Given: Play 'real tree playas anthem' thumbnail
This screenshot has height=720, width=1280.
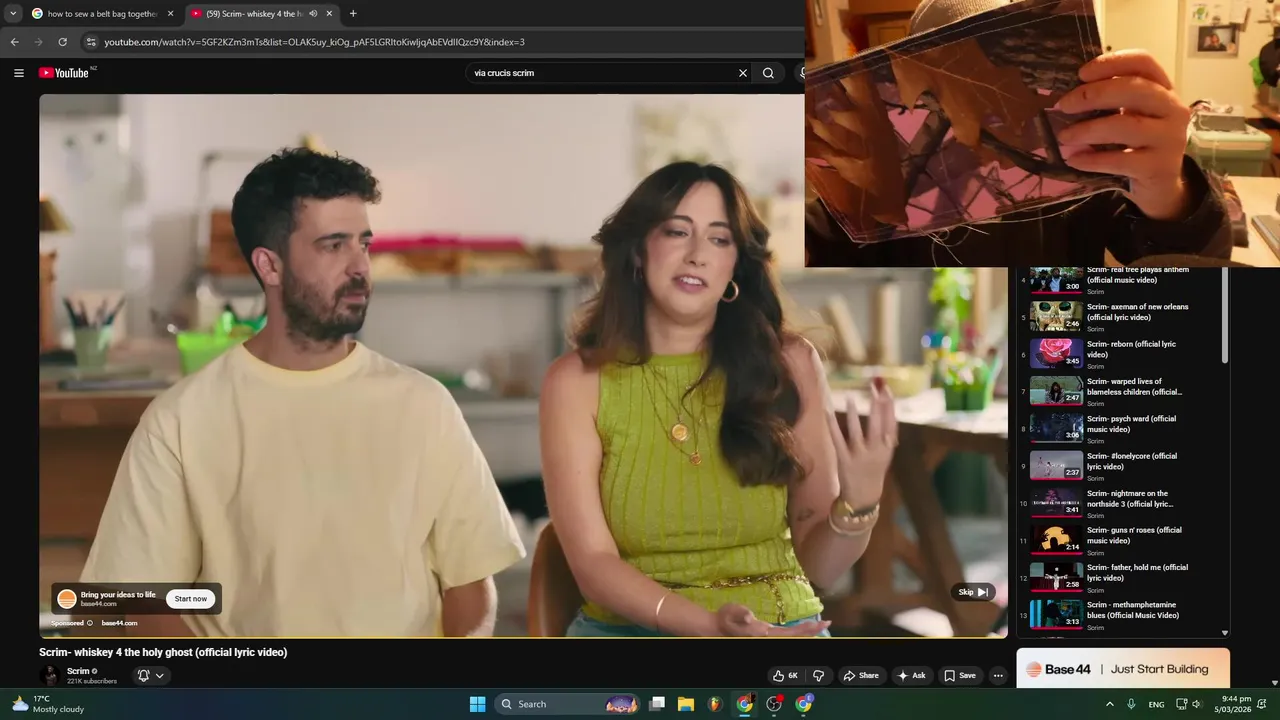Looking at the screenshot, I should (x=1057, y=280).
